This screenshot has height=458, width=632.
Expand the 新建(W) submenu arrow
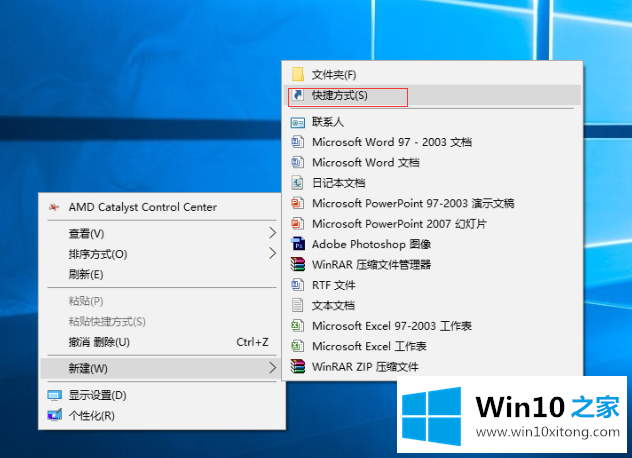272,368
